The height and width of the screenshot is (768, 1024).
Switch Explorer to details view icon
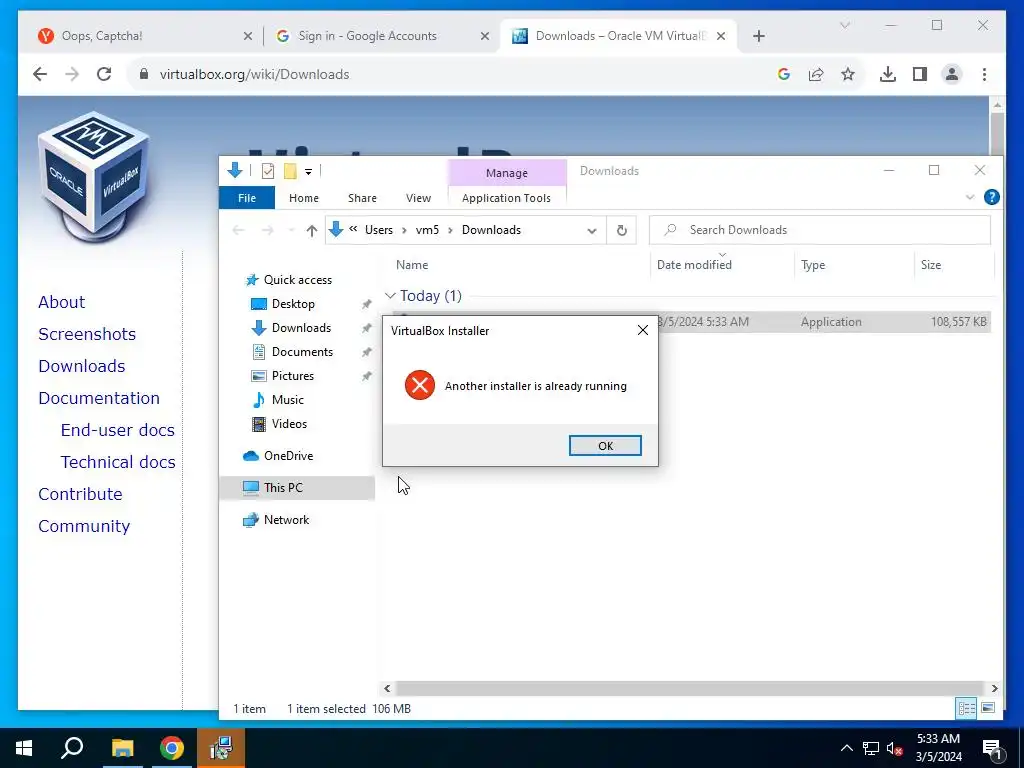[x=967, y=708]
